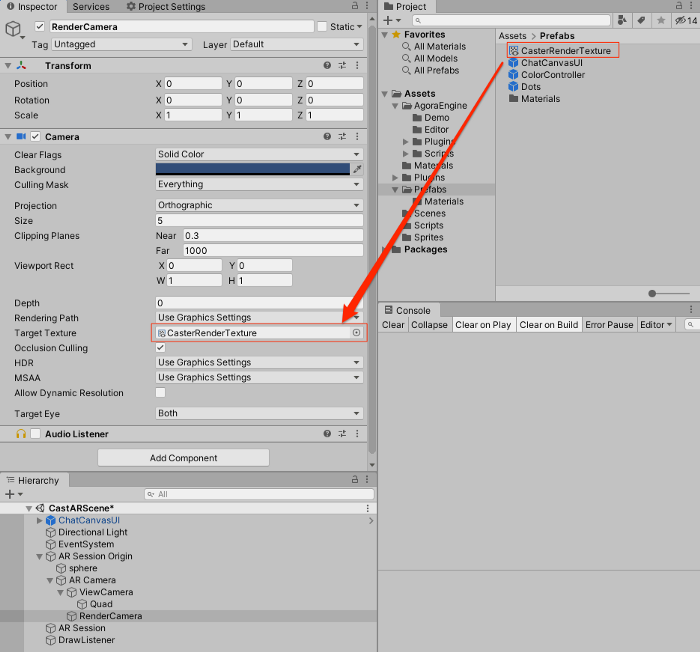Toggle Occlusion Culling checkbox
This screenshot has height=652, width=700.
[x=160, y=347]
